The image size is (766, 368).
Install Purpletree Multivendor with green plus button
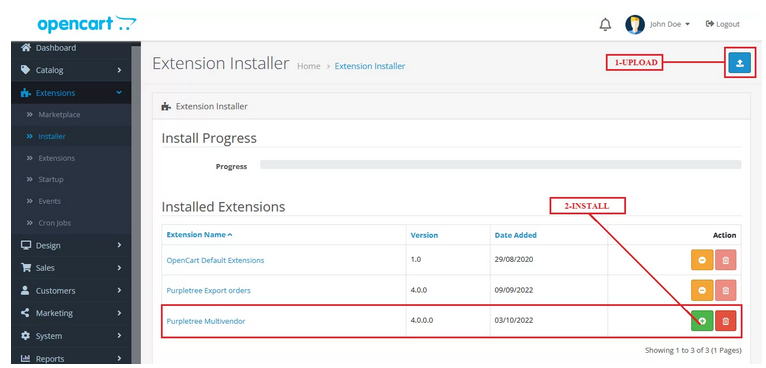click(x=702, y=321)
